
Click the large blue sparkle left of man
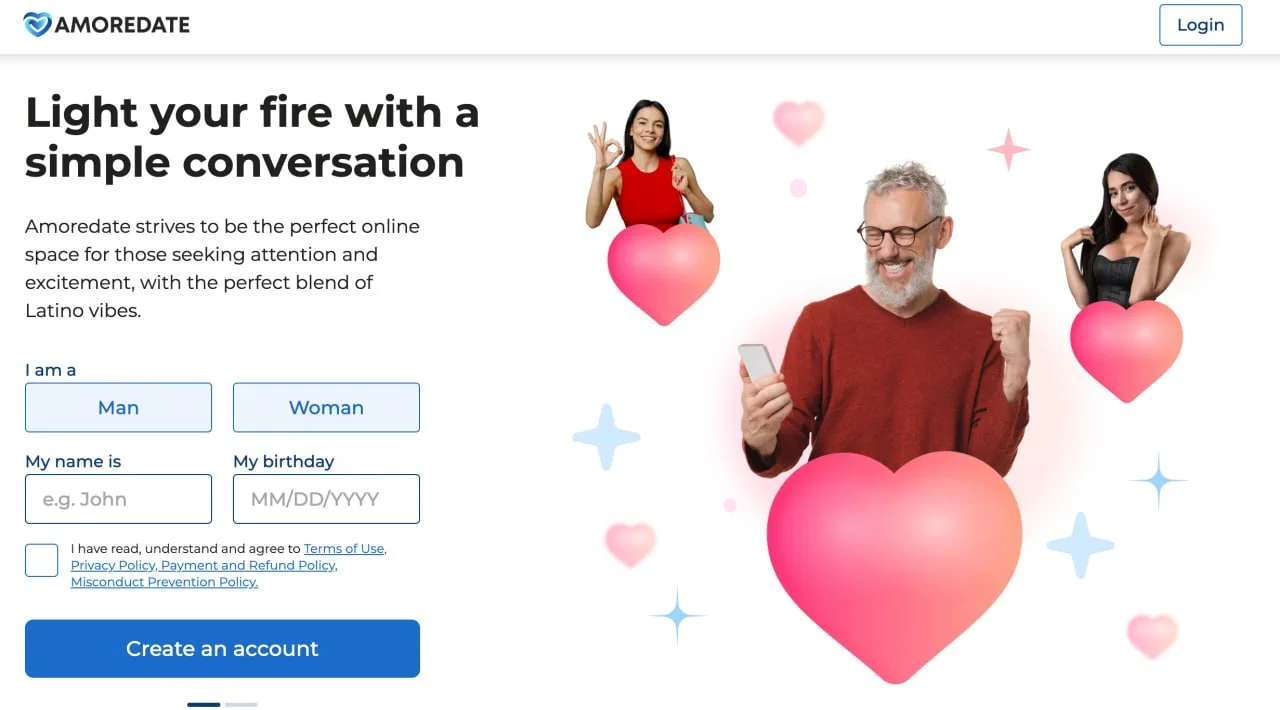[606, 437]
